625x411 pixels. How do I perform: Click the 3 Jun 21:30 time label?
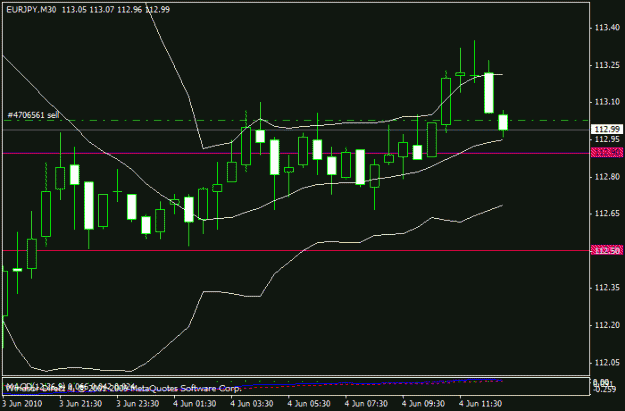(x=81, y=403)
